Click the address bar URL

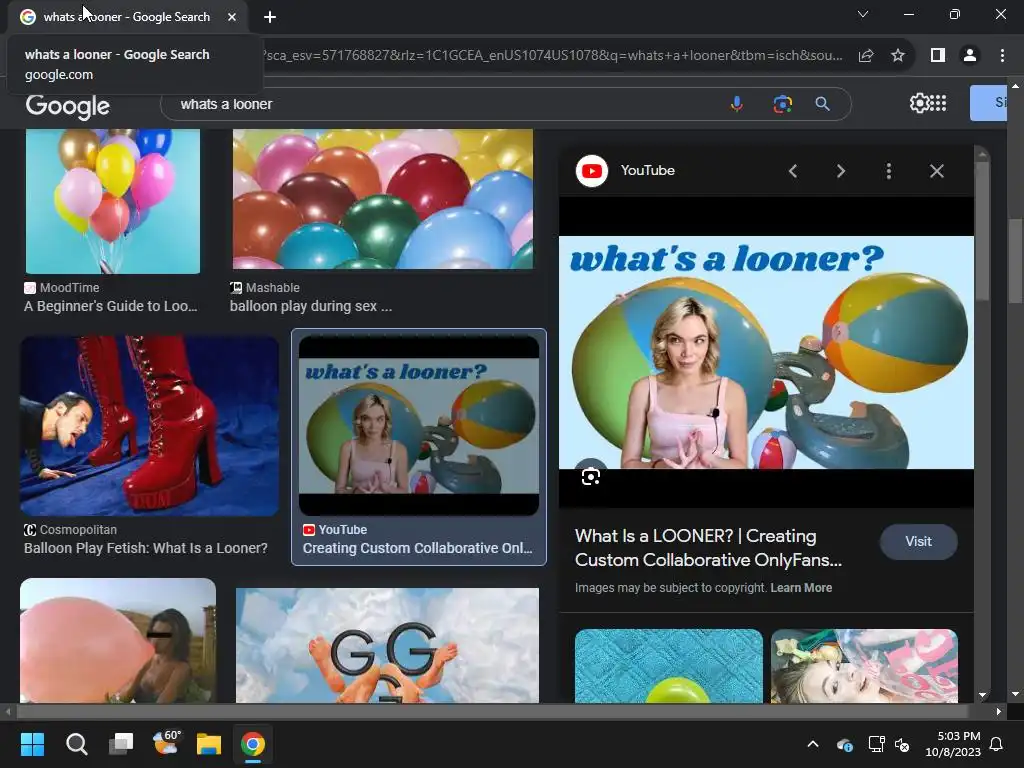pyautogui.click(x=554, y=56)
